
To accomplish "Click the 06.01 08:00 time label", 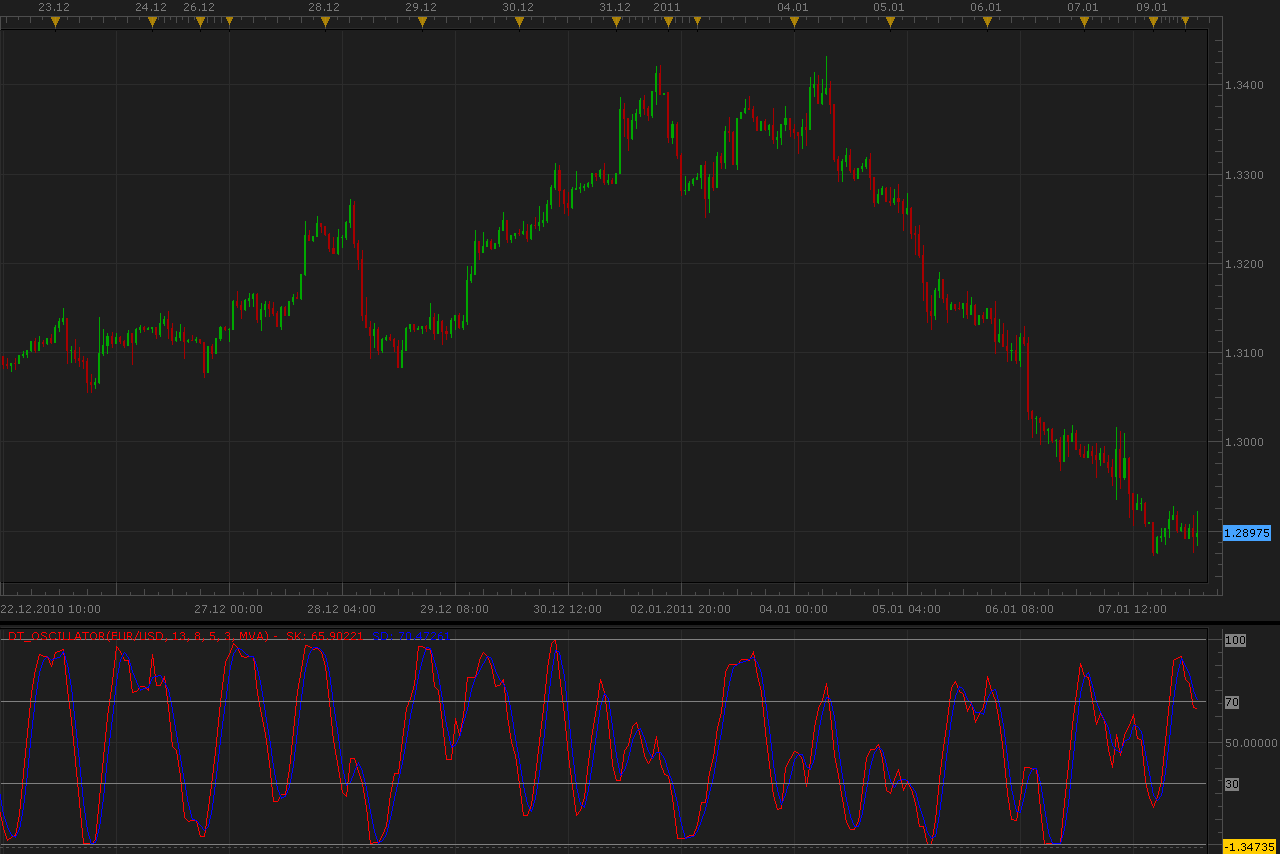I will (1020, 608).
